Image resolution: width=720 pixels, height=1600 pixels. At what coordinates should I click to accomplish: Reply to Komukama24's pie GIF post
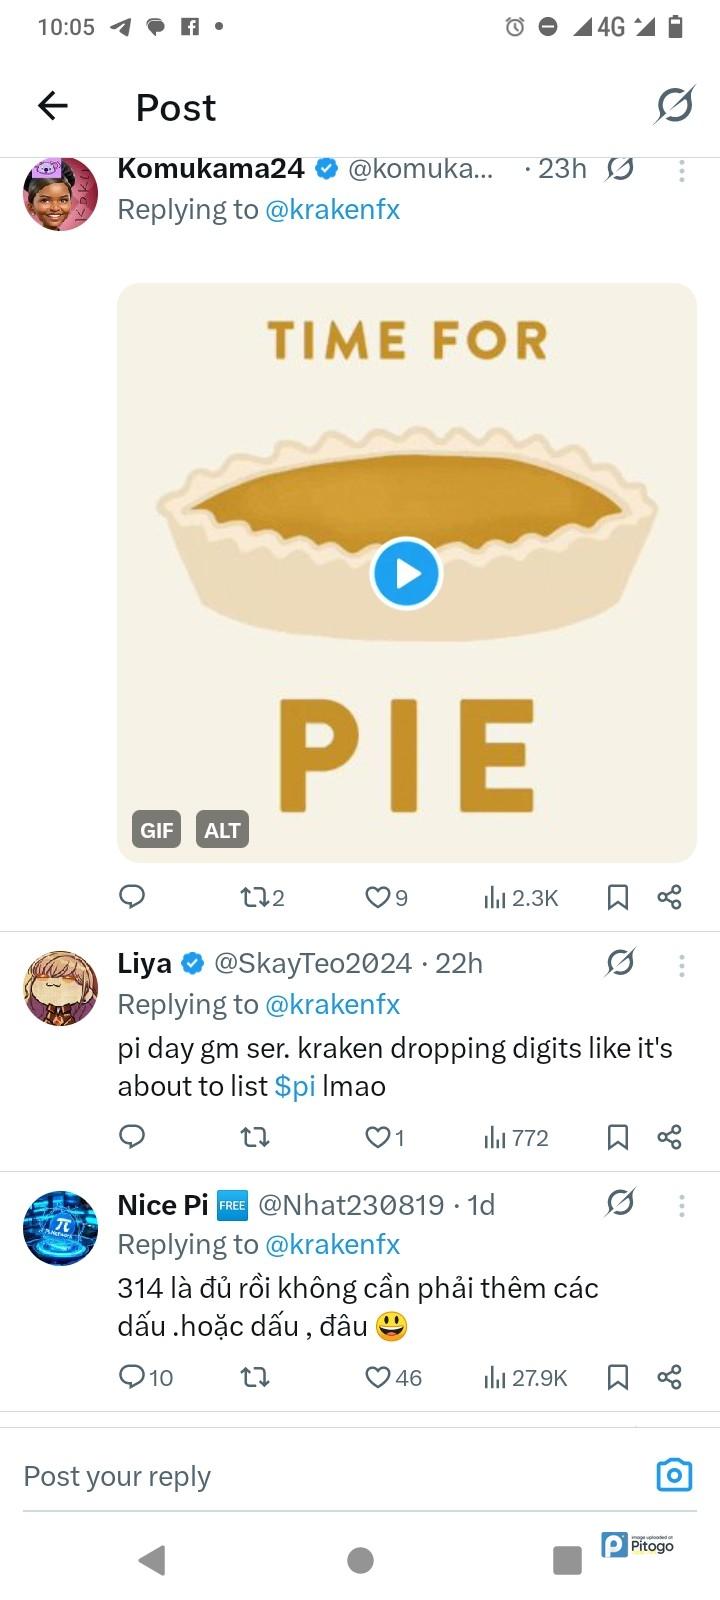(132, 897)
